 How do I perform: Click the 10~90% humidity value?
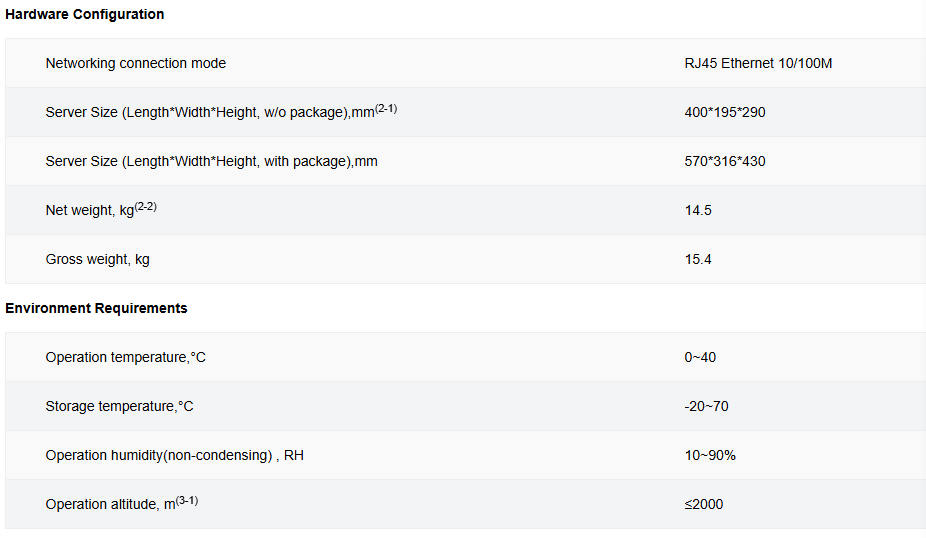(710, 455)
